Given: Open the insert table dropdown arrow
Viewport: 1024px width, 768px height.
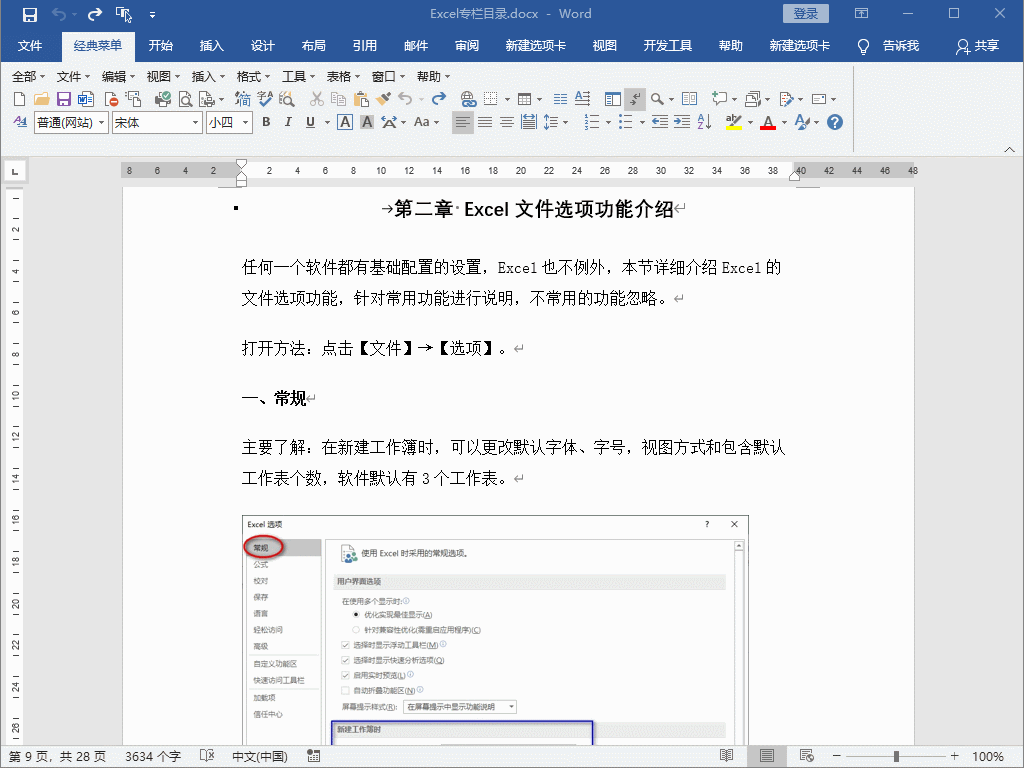Looking at the screenshot, I should 539,99.
